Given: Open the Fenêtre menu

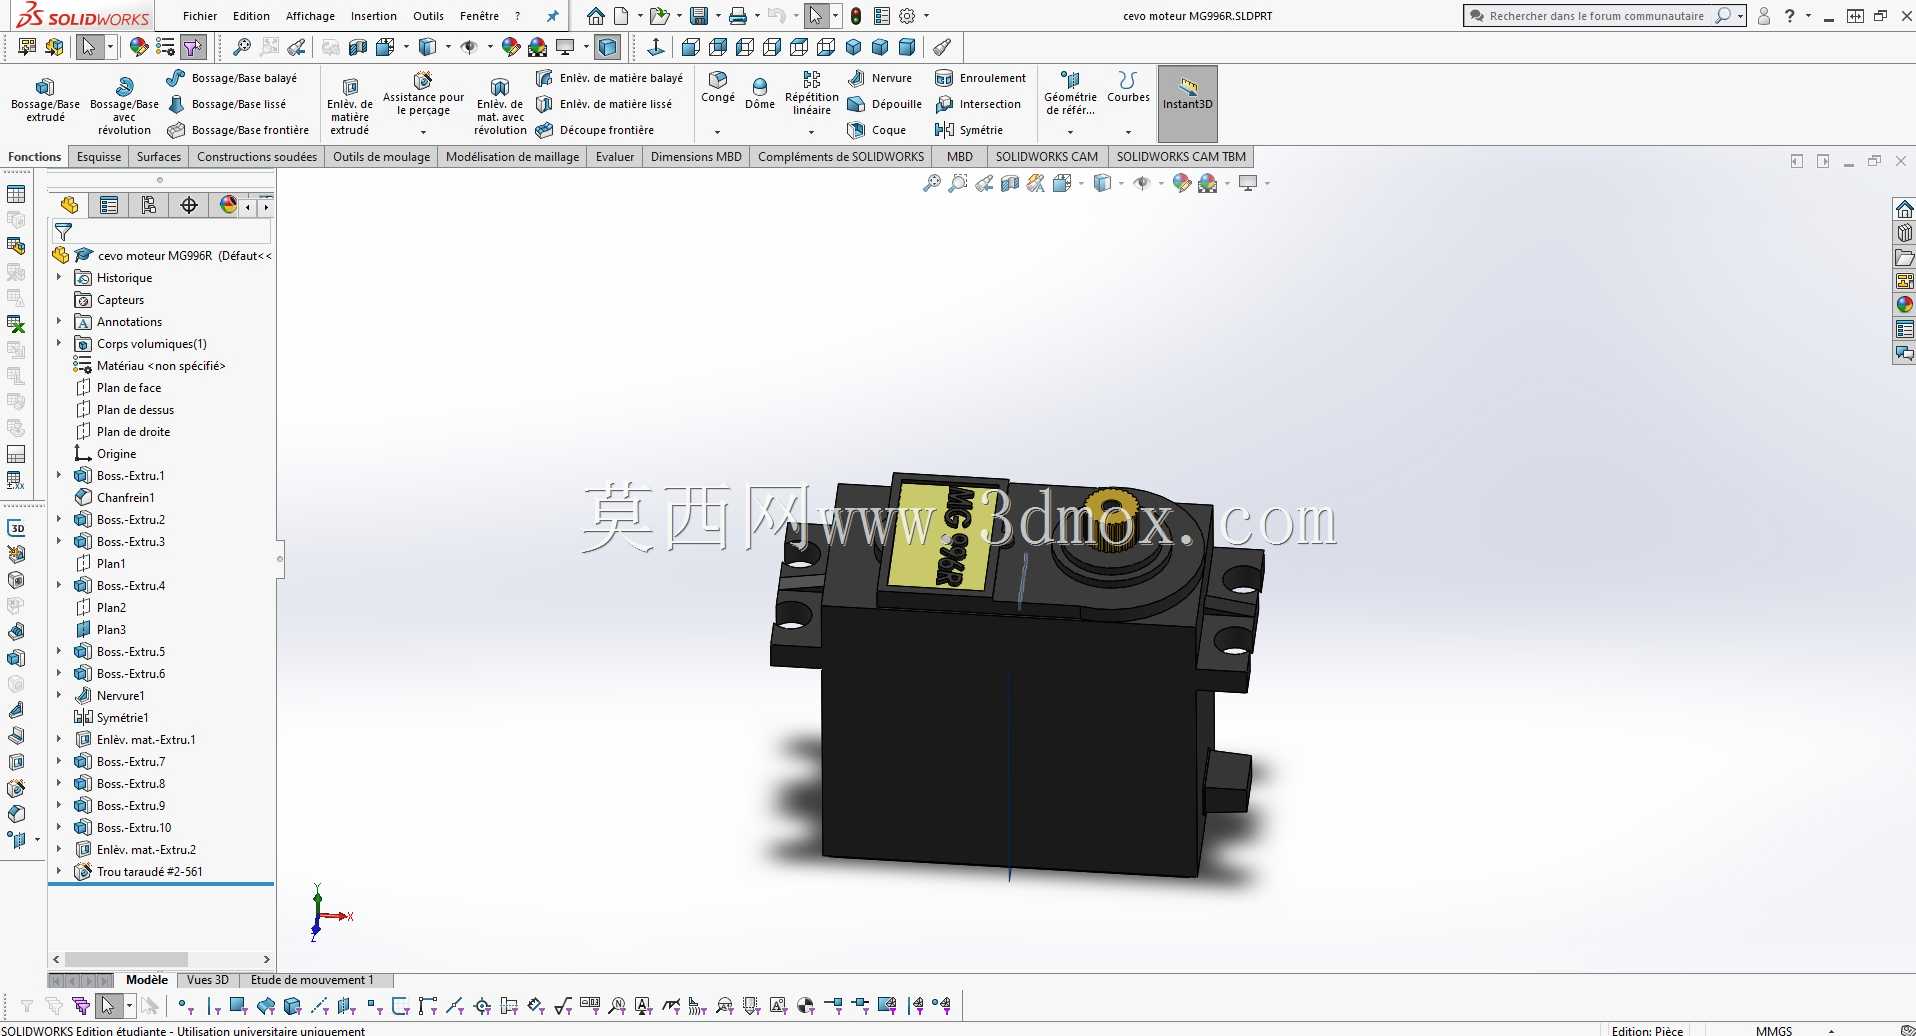Looking at the screenshot, I should point(479,16).
